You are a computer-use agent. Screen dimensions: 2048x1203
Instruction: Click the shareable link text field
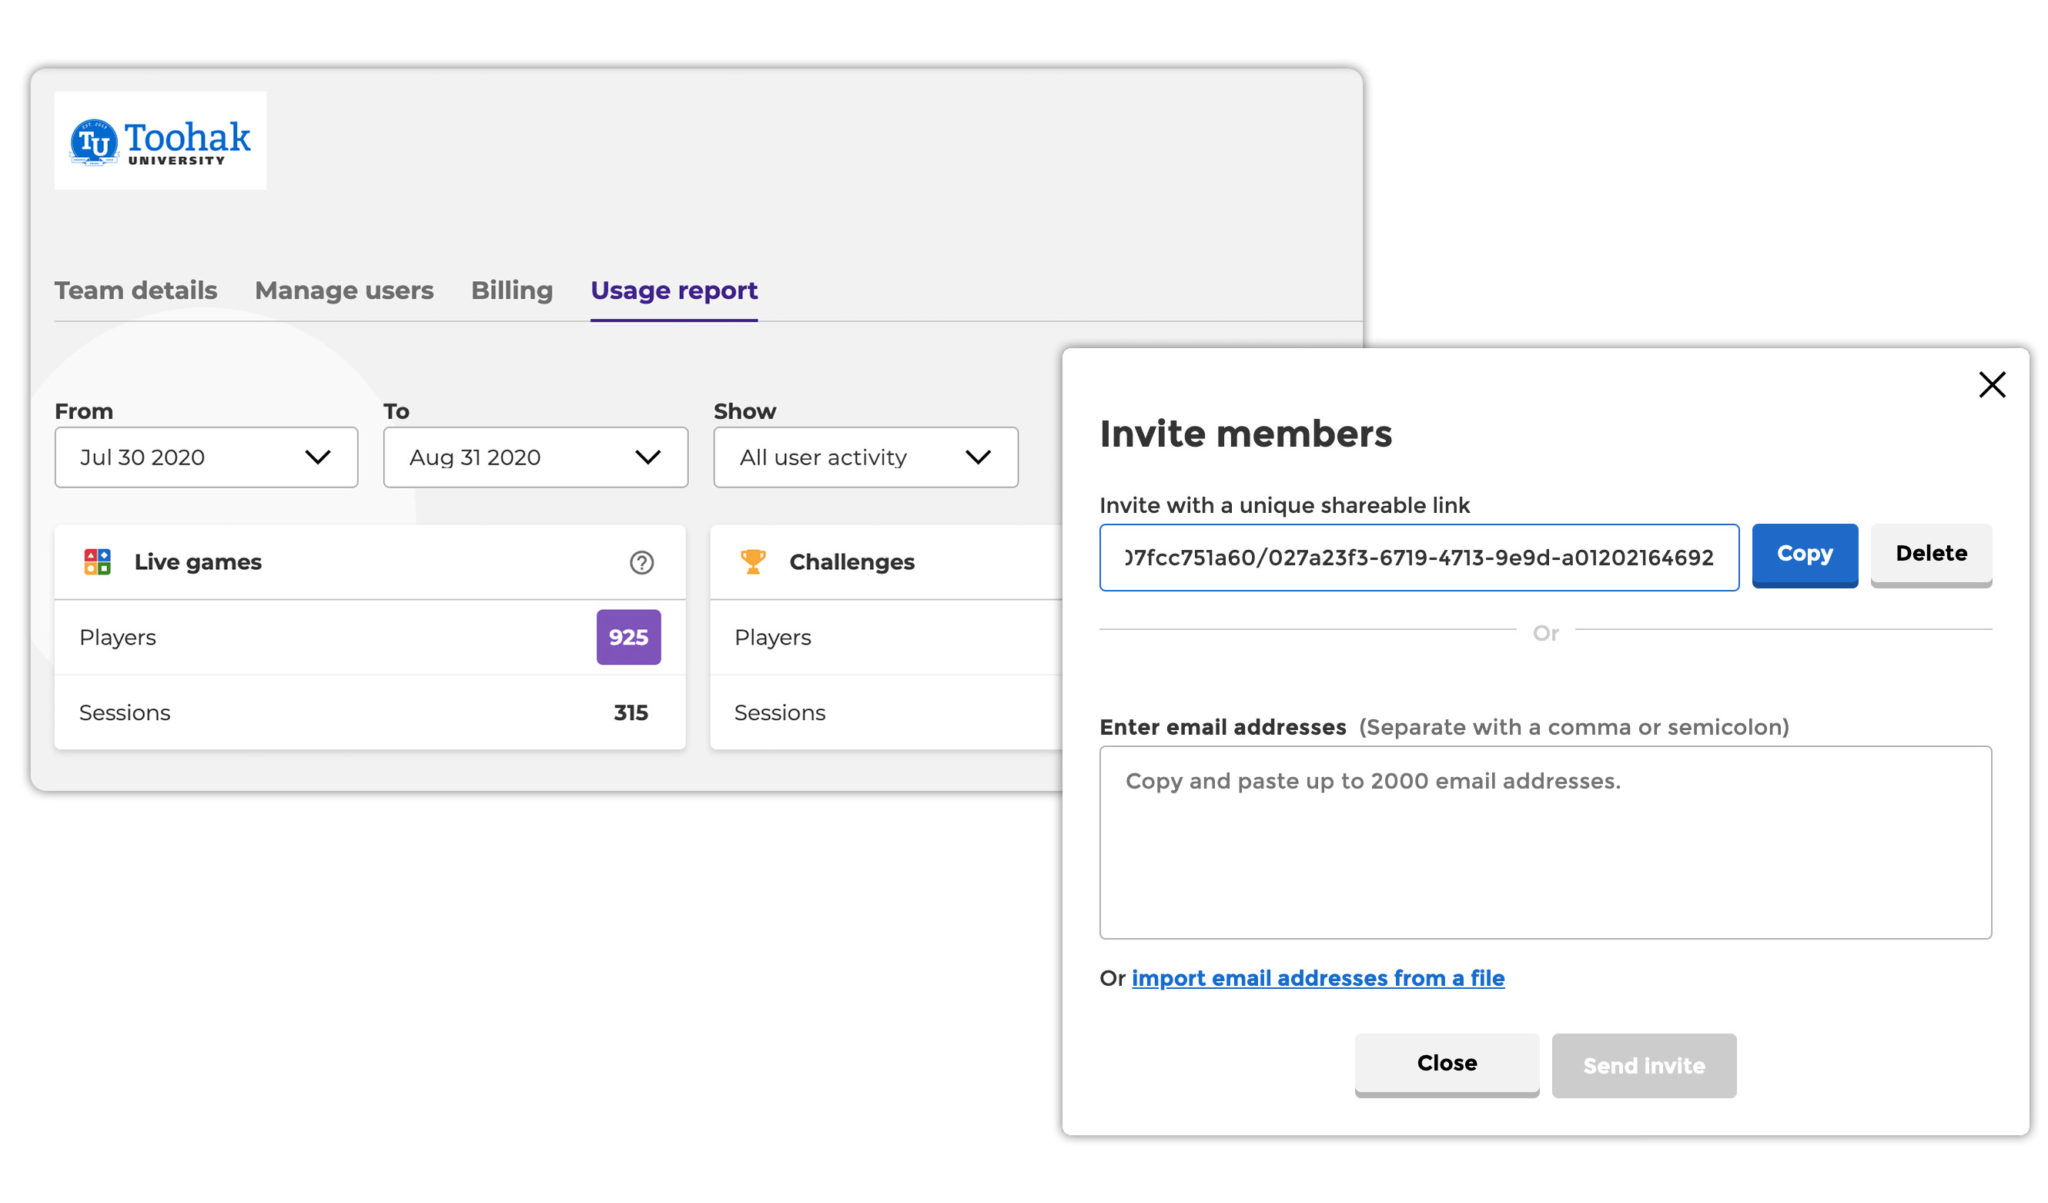pyautogui.click(x=1418, y=557)
